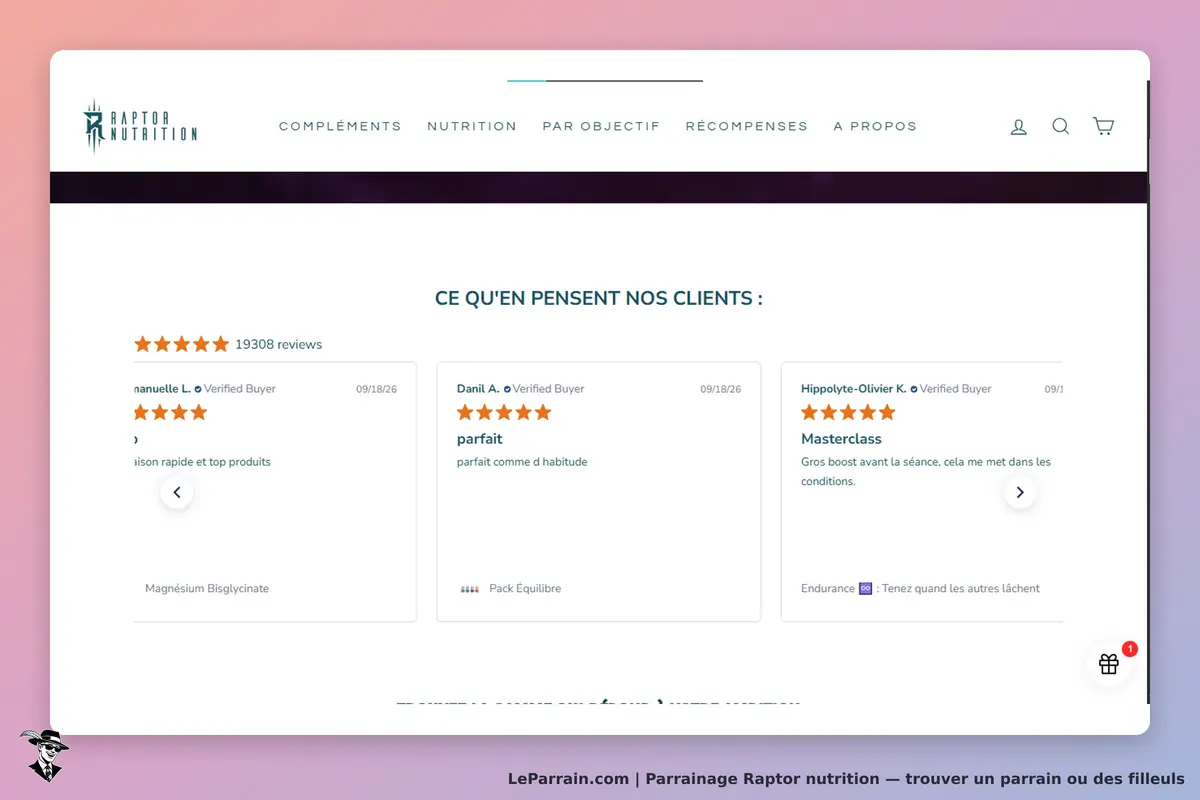The image size is (1200, 800).
Task: Click the star rating in Masterclass review
Action: click(x=848, y=412)
